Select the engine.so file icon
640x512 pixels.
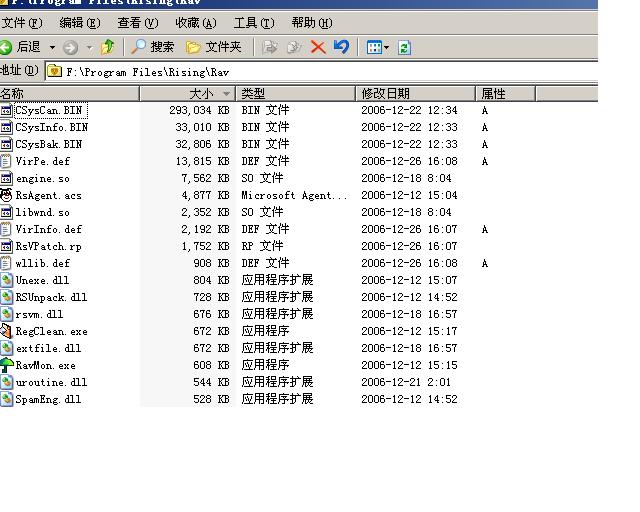[6, 178]
